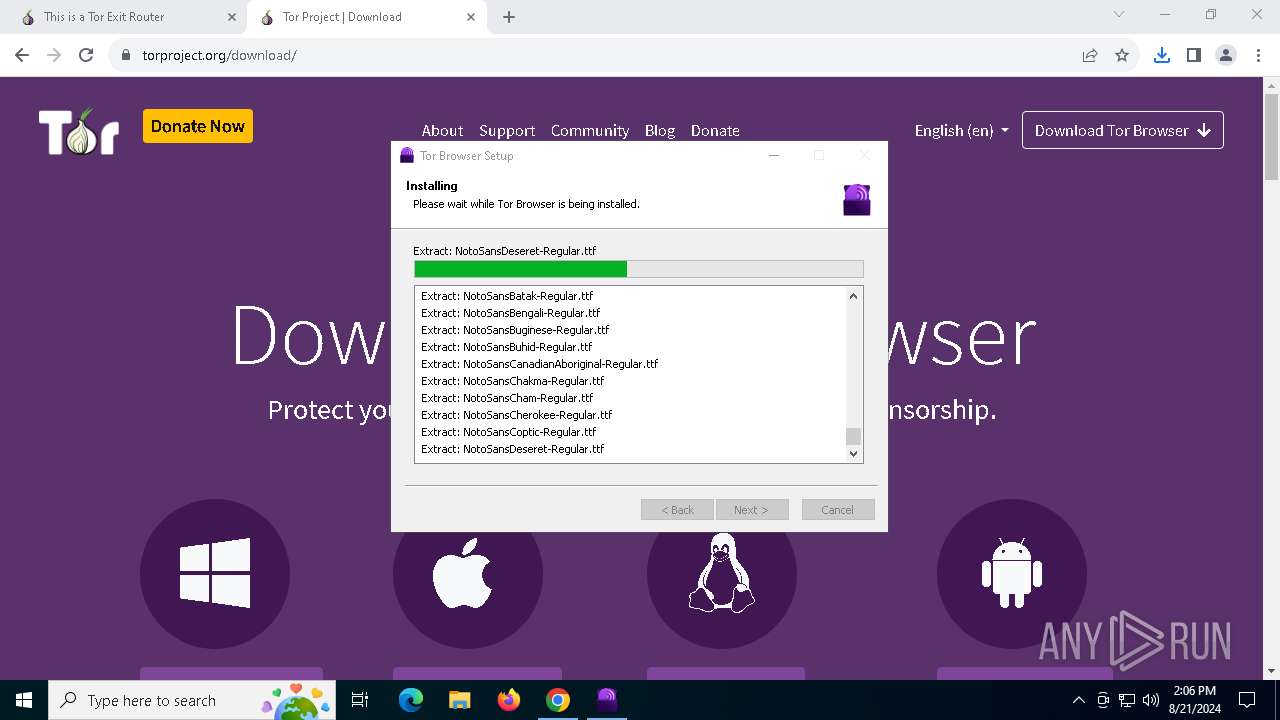This screenshot has height=720, width=1280.
Task: Click Download Tor Browser button
Action: point(1122,130)
